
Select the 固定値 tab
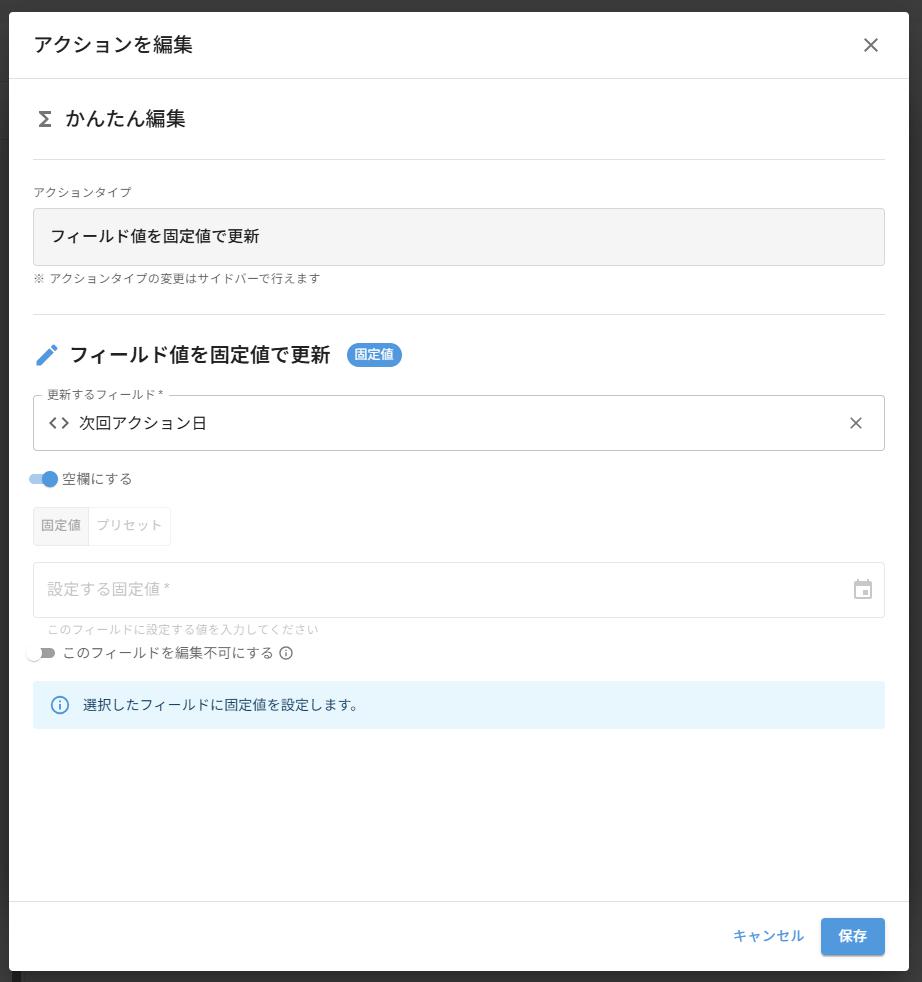pos(61,525)
